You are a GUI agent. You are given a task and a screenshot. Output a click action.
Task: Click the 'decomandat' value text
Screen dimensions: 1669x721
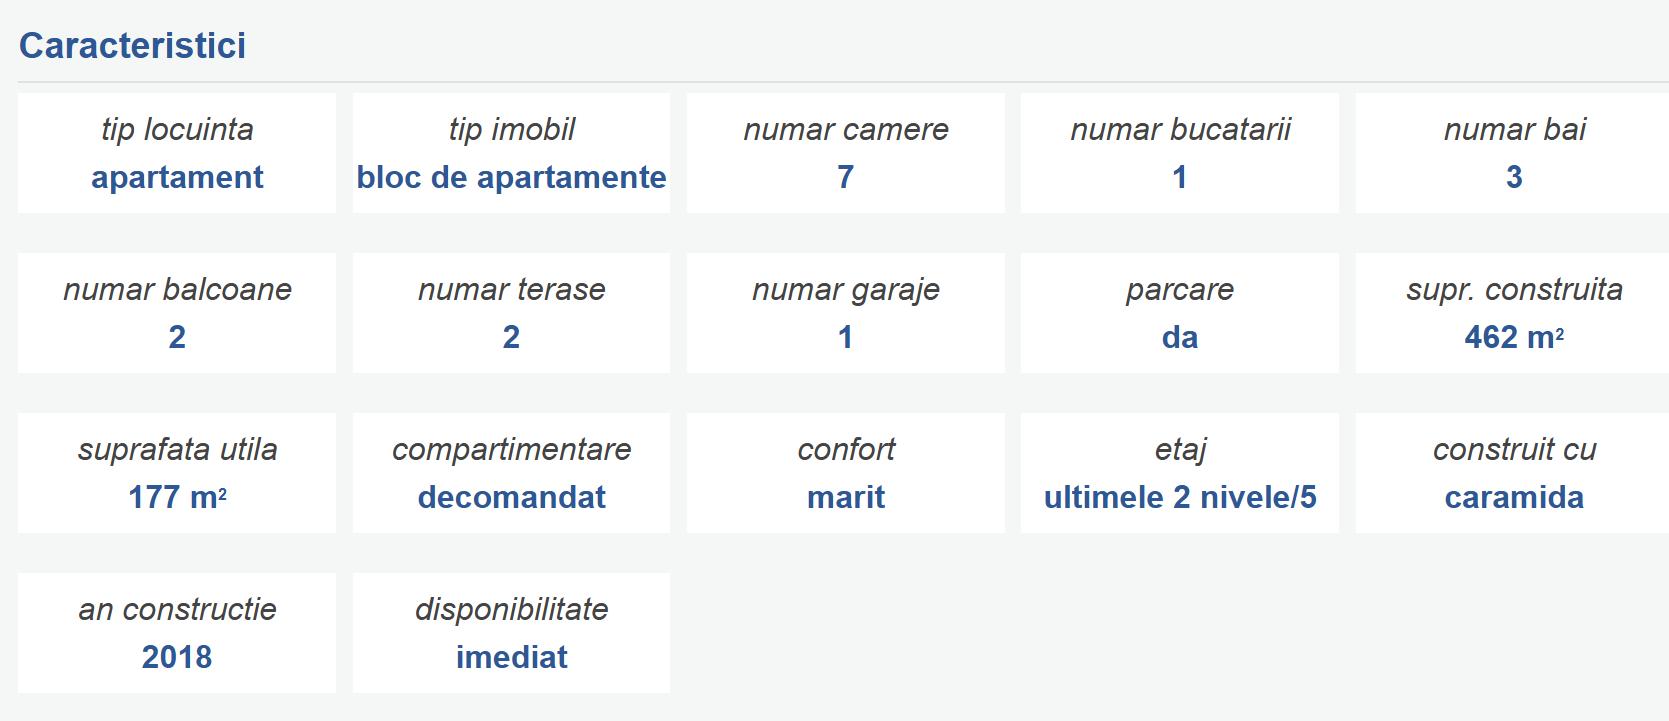(511, 497)
